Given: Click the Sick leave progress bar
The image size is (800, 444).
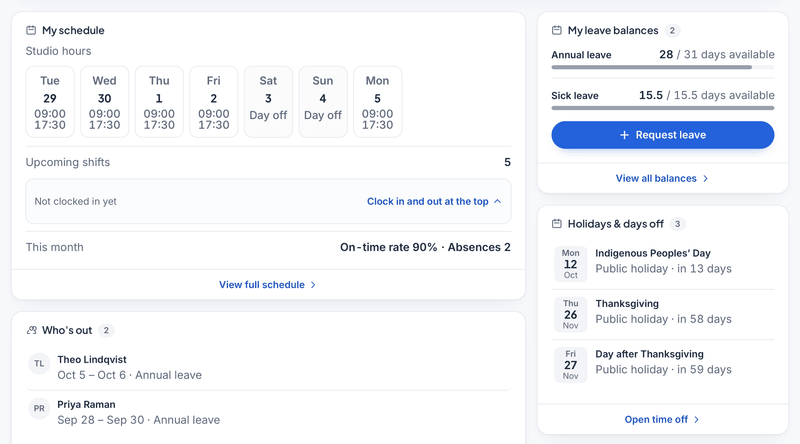Looking at the screenshot, I should tap(663, 108).
